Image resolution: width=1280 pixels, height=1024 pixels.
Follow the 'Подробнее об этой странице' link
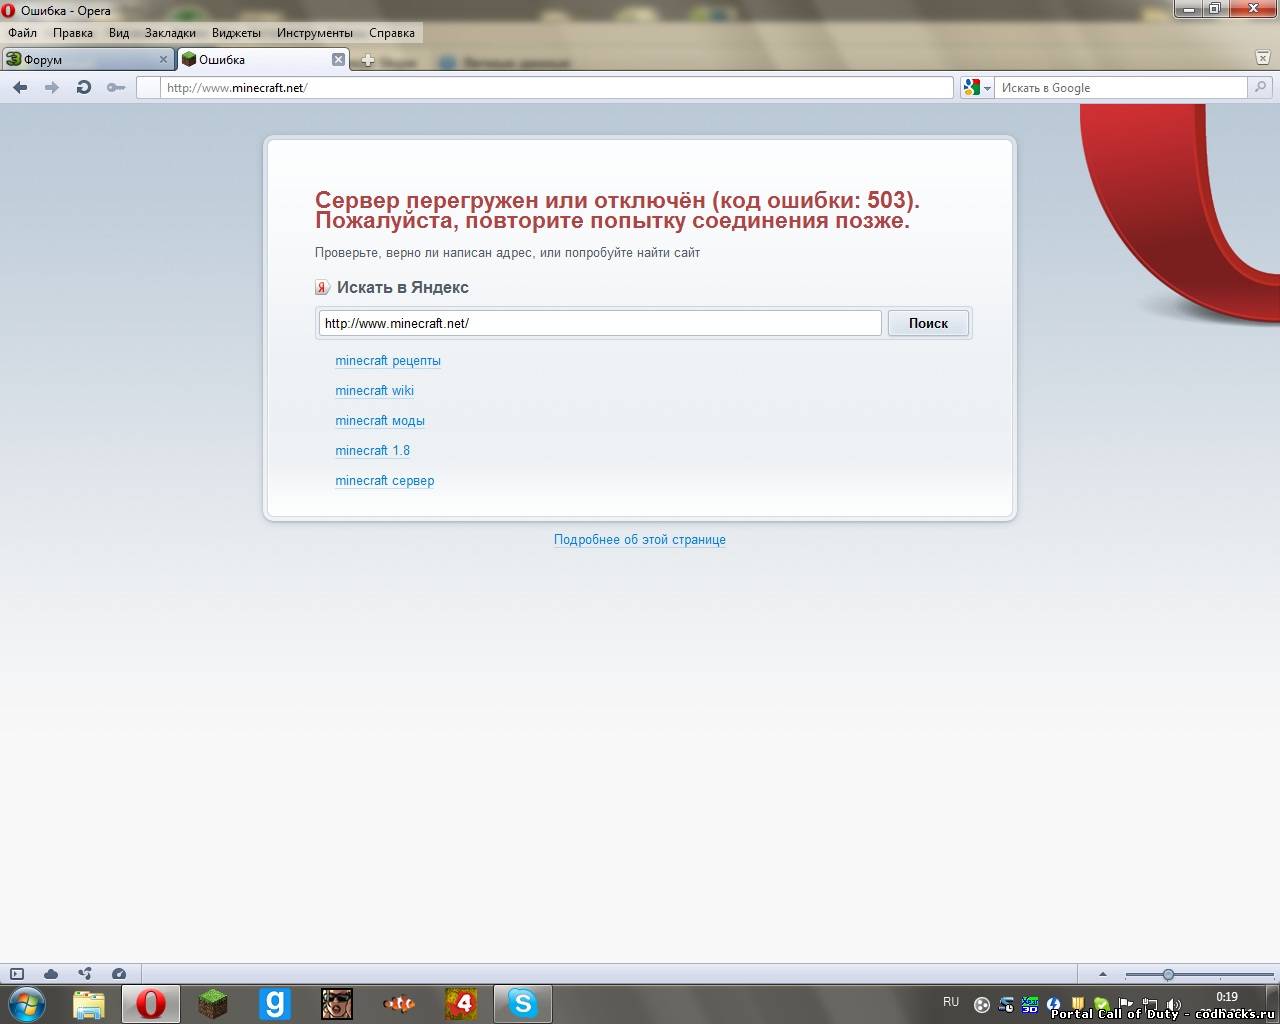click(x=640, y=540)
